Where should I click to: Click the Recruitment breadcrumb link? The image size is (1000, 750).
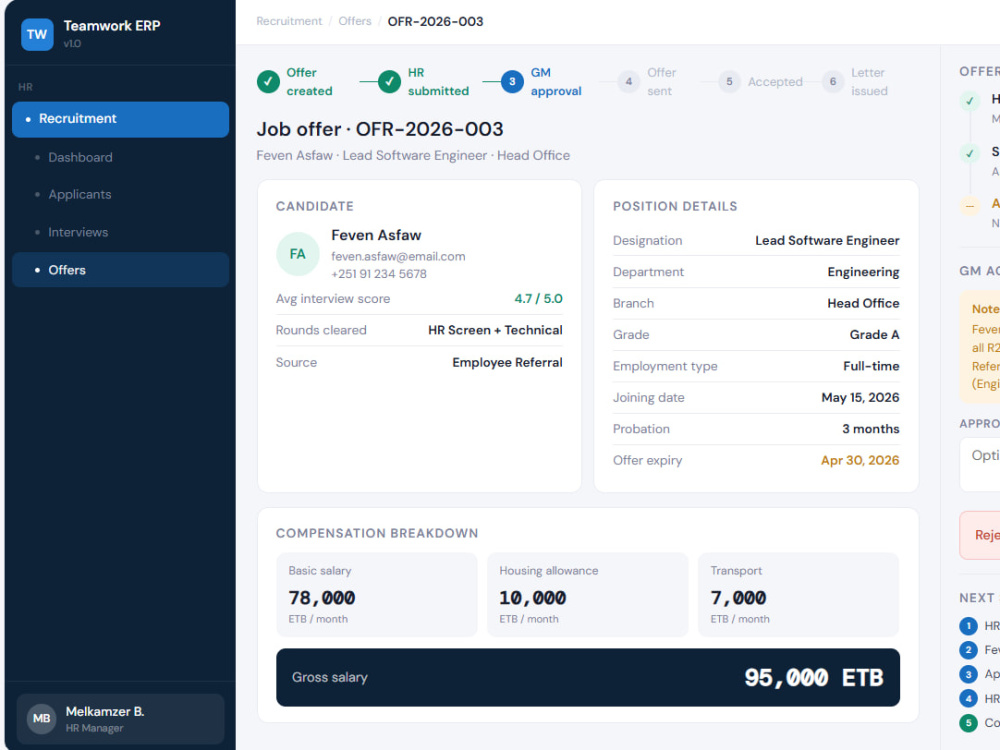(x=289, y=21)
